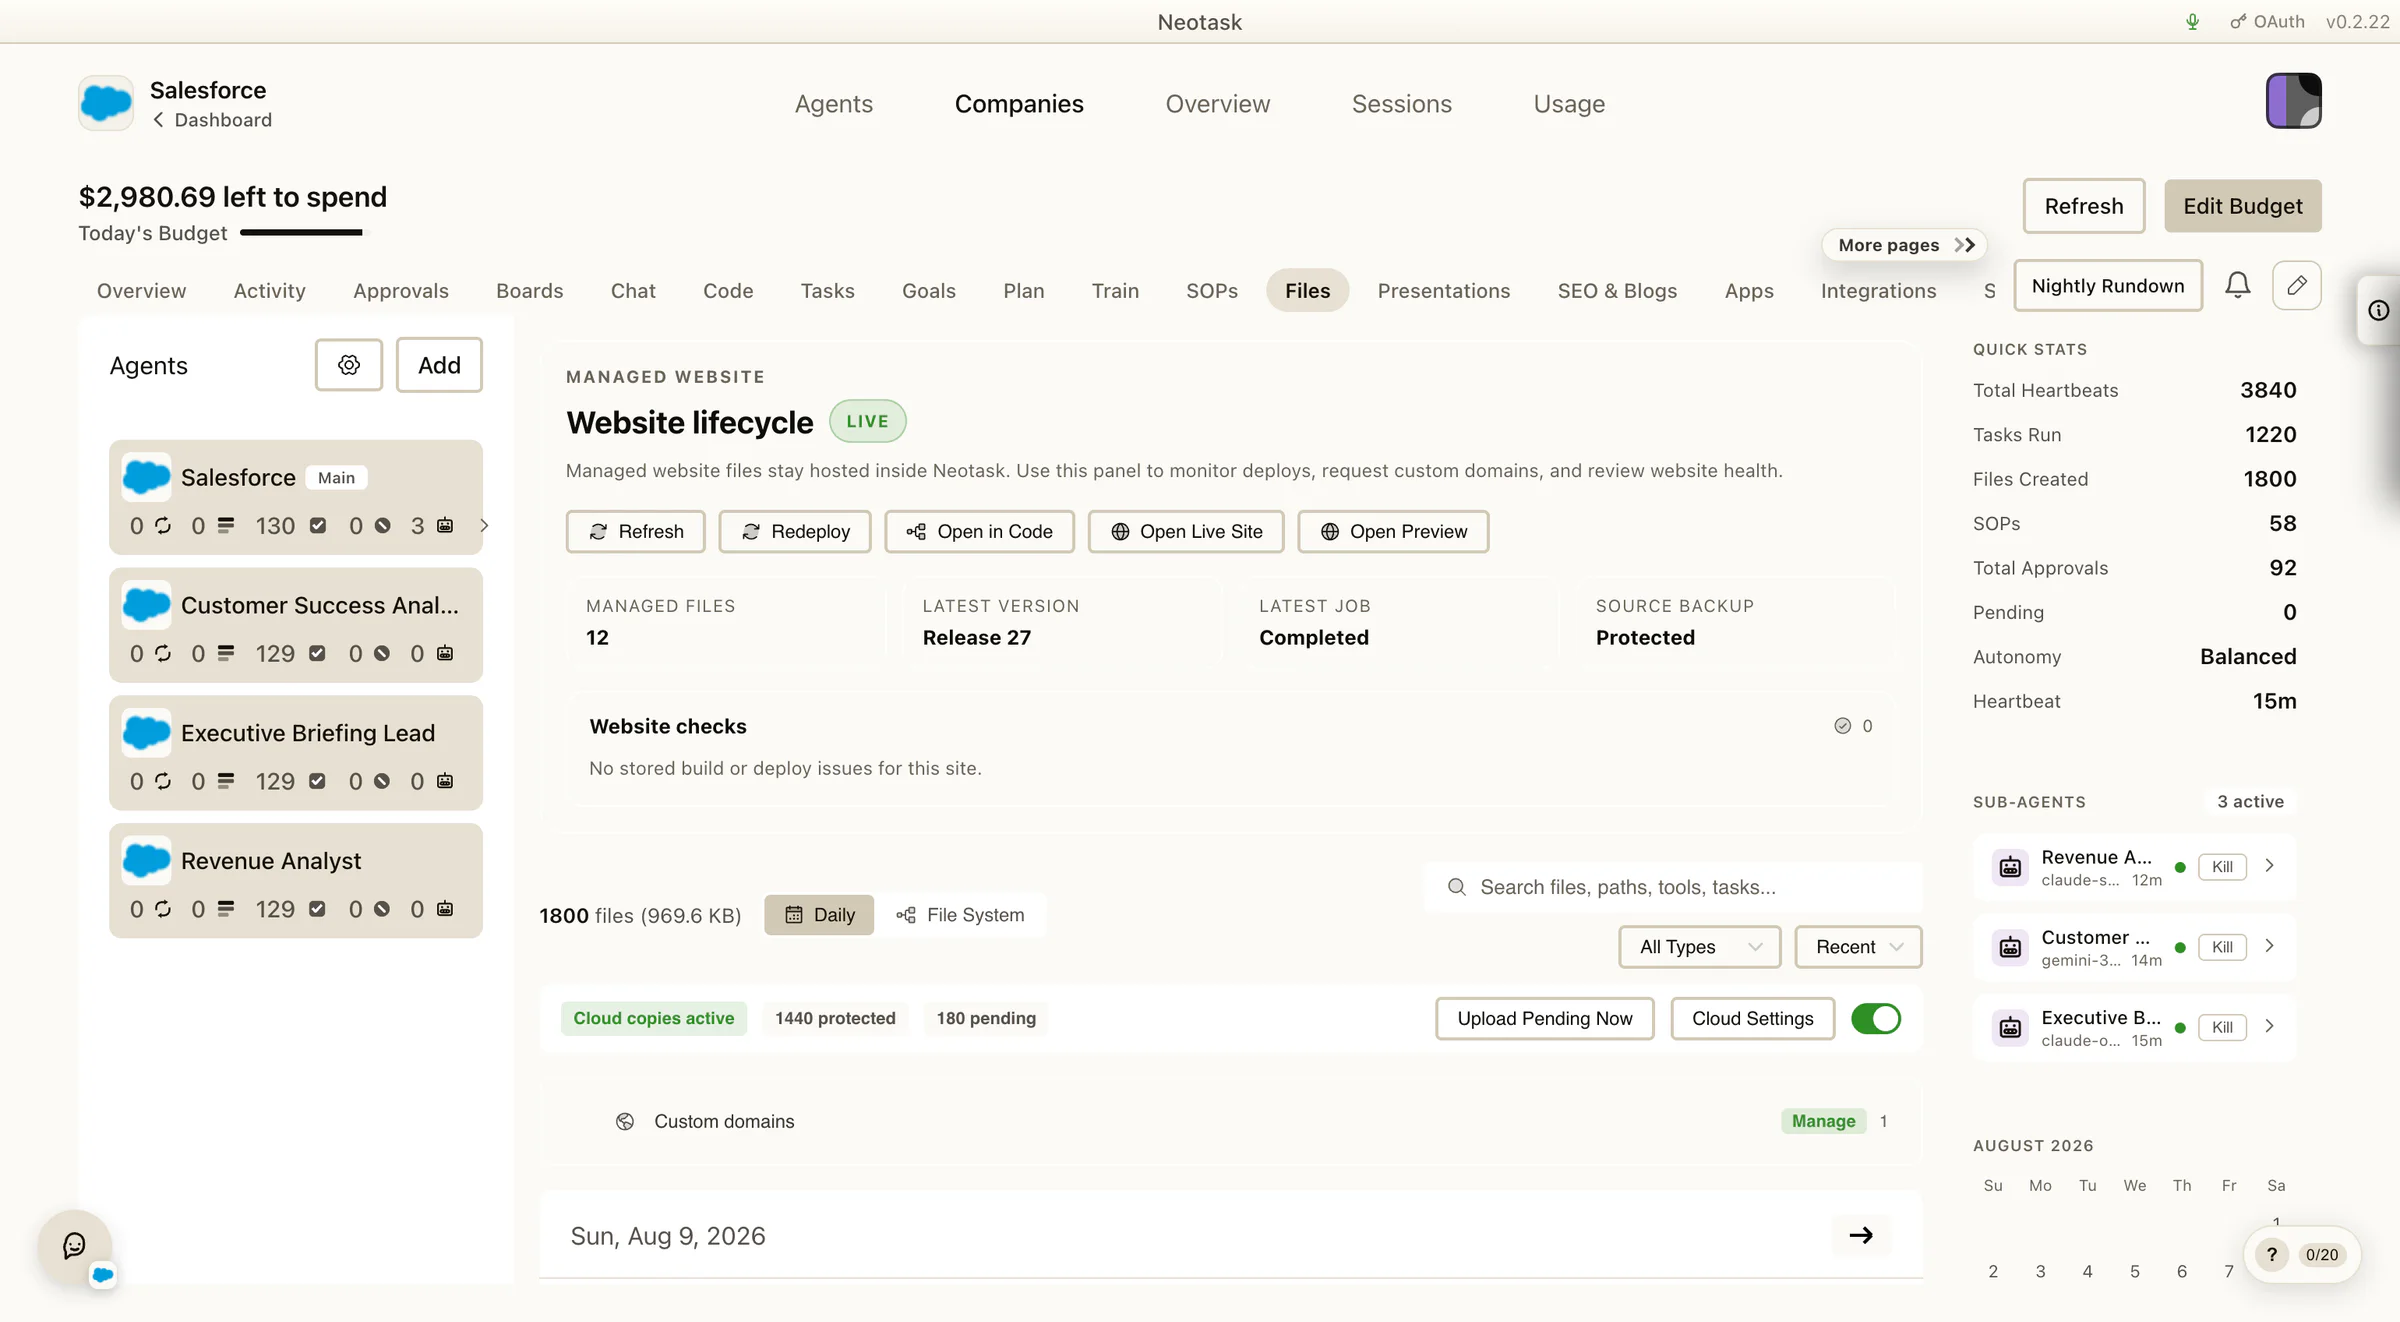Expand the Salesforce Main agent chevron
Image resolution: width=2400 pixels, height=1322 pixels.
point(484,526)
